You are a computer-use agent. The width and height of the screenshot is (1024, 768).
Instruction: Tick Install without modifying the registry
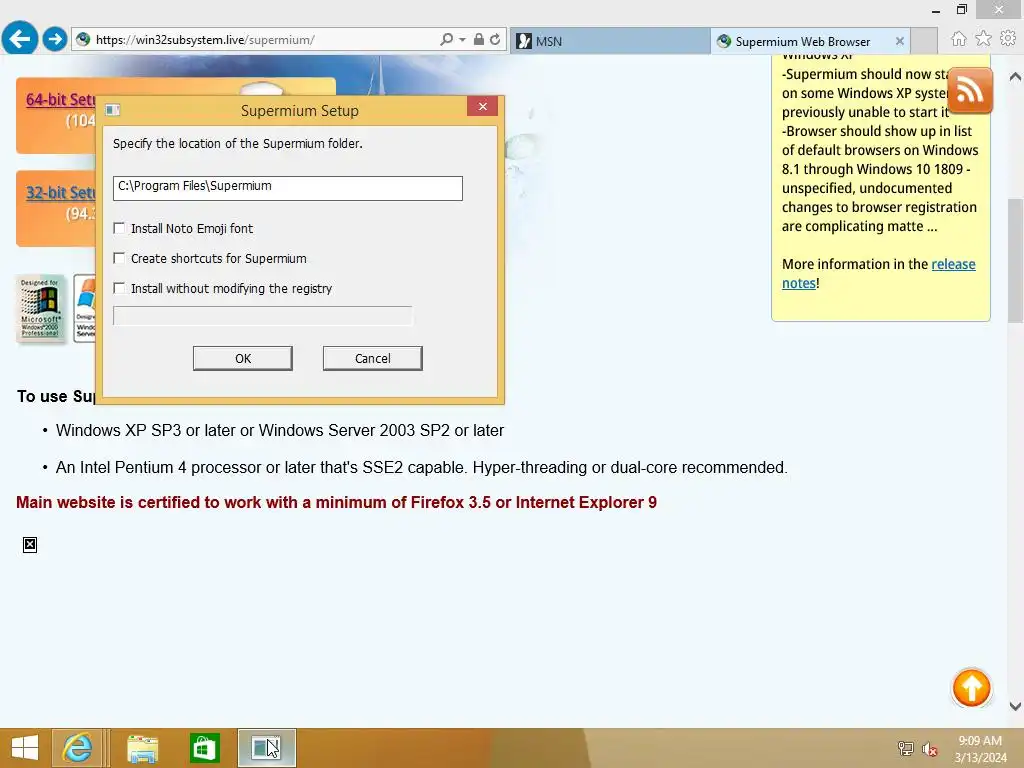[x=119, y=288]
